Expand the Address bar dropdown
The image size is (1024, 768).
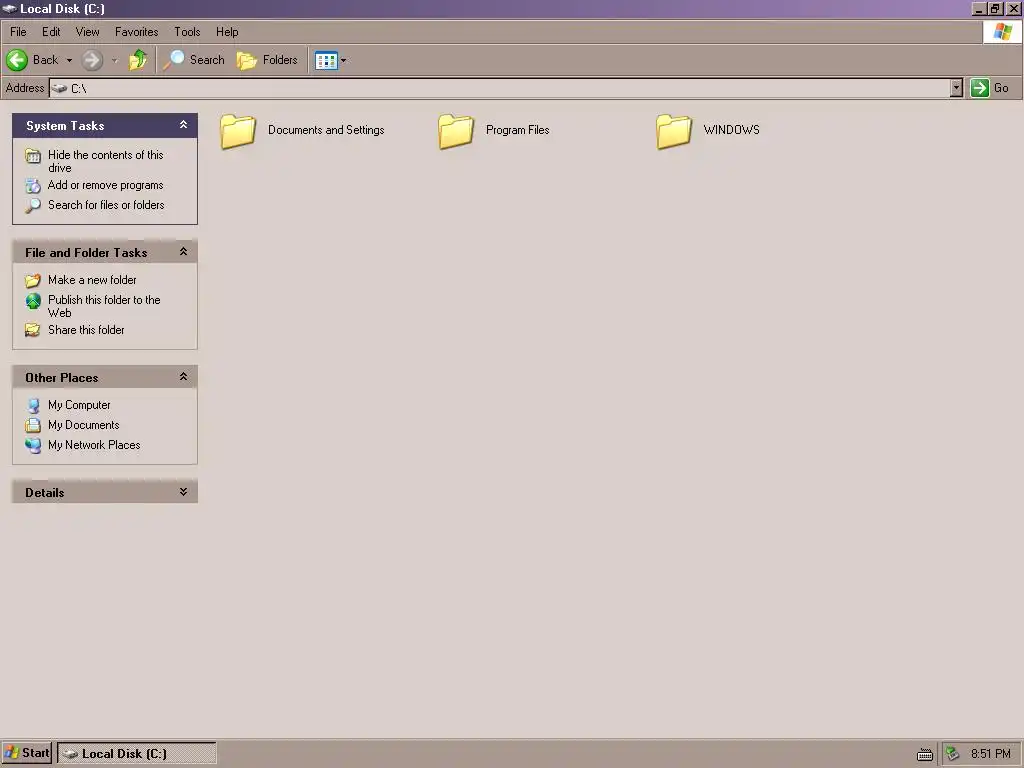click(956, 88)
